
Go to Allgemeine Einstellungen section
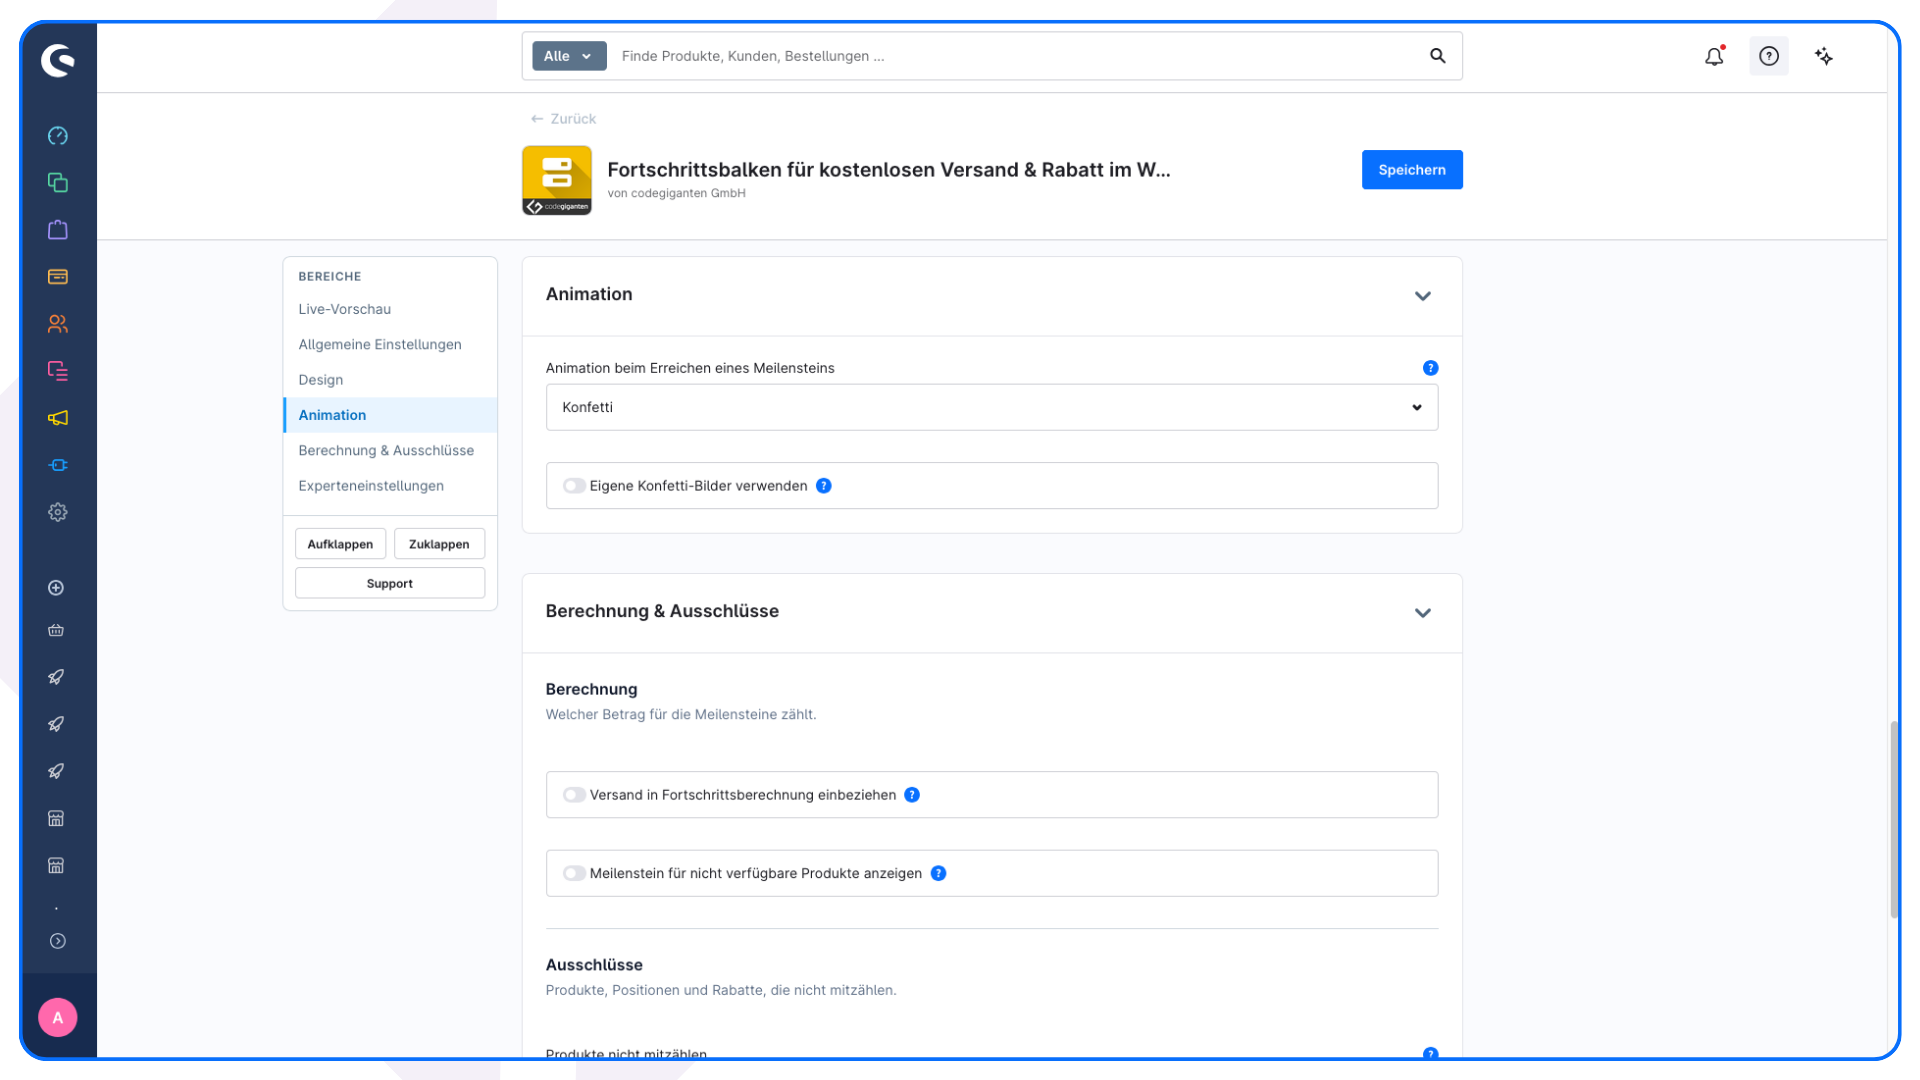click(x=380, y=344)
